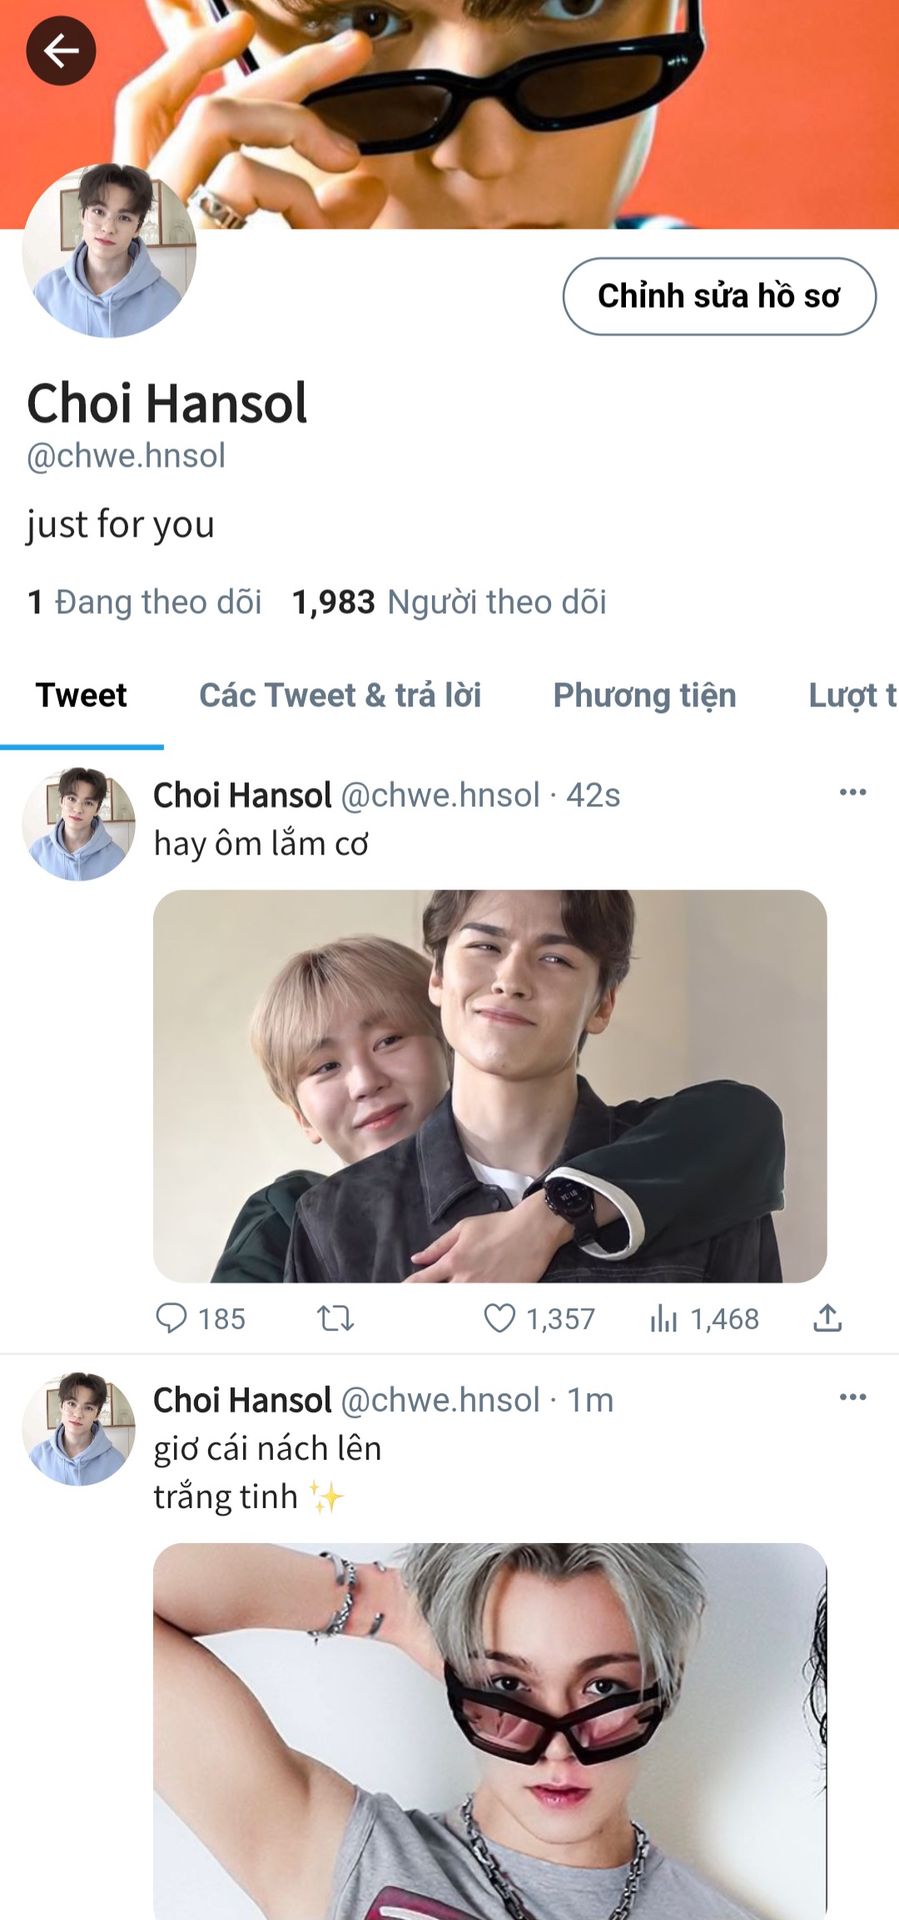Open the large profile avatar photo
This screenshot has height=1920, width=899.
click(109, 250)
